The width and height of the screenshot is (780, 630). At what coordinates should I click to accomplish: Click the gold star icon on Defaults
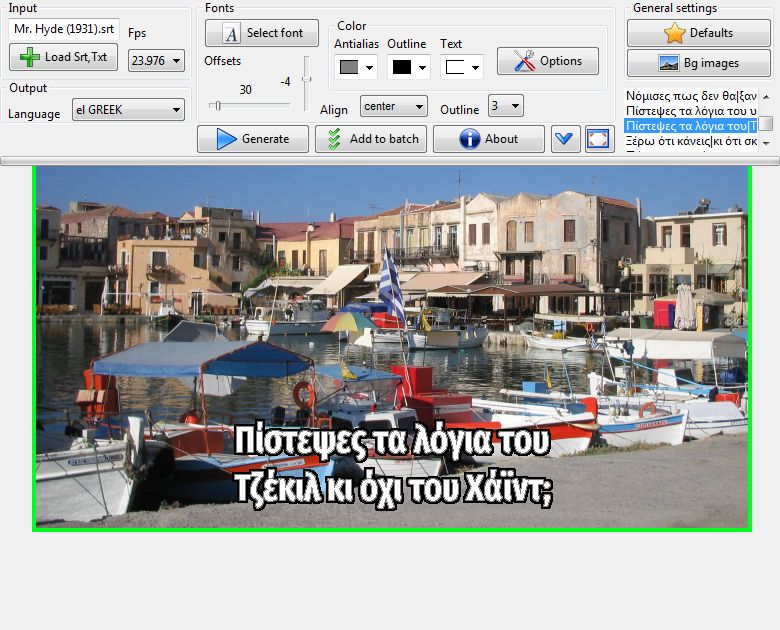tap(675, 33)
